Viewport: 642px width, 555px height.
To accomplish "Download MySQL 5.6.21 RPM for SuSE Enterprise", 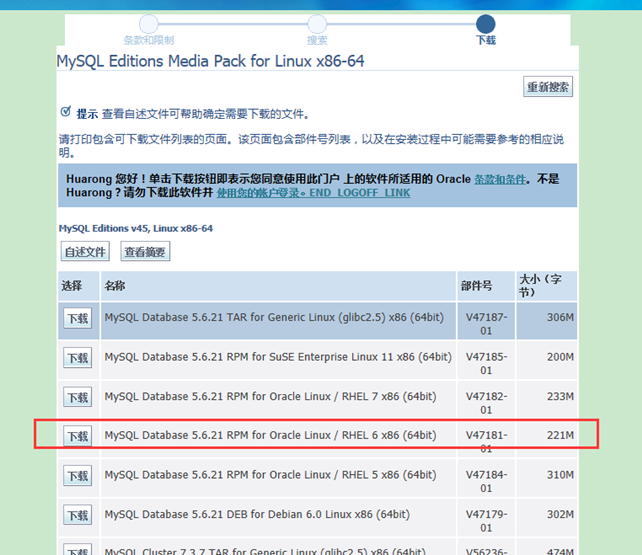I will pos(77,358).
